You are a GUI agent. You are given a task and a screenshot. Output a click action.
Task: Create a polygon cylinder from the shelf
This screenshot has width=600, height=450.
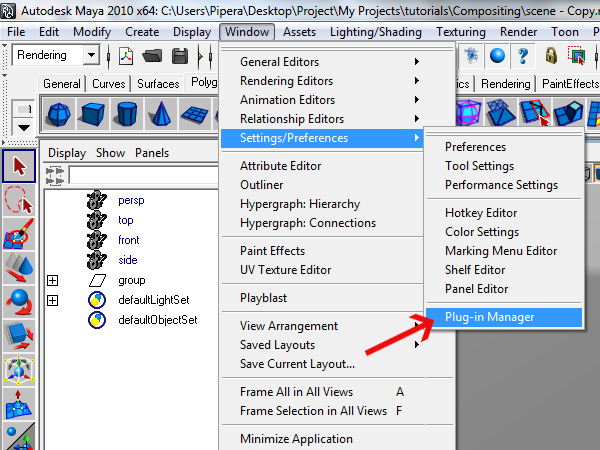pos(127,114)
